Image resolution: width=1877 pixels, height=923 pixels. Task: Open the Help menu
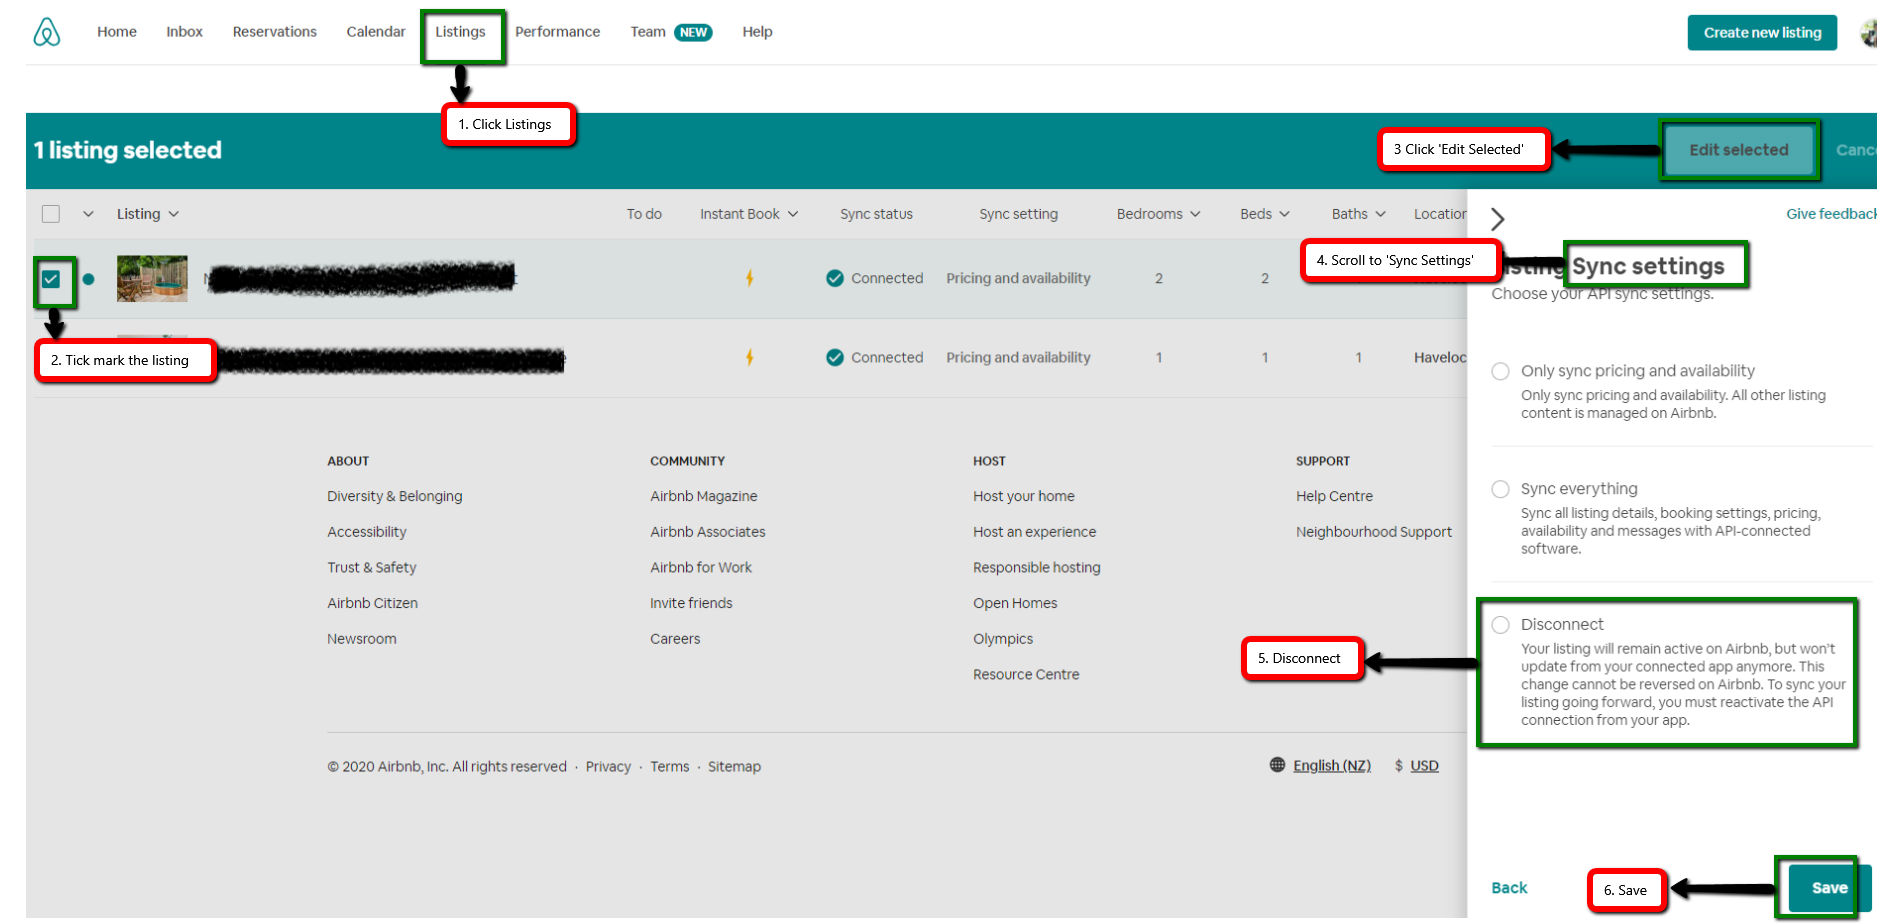click(757, 32)
